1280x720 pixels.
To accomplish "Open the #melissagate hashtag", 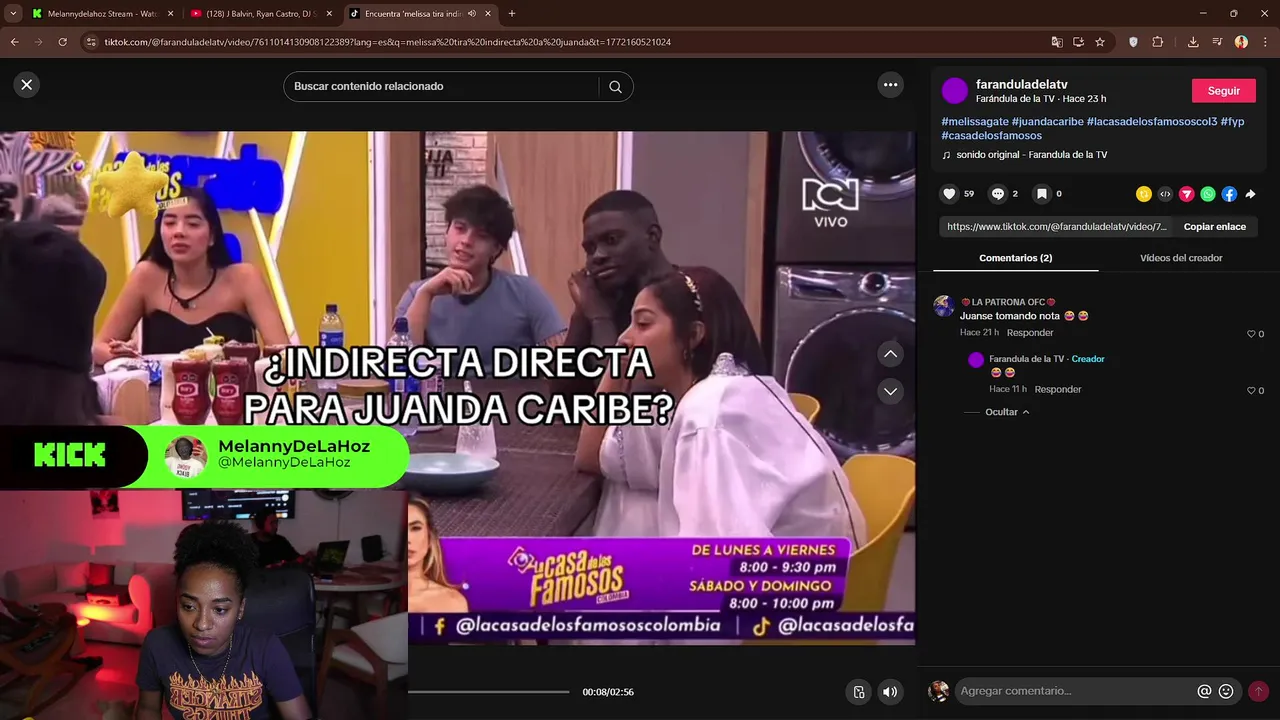I will point(975,121).
